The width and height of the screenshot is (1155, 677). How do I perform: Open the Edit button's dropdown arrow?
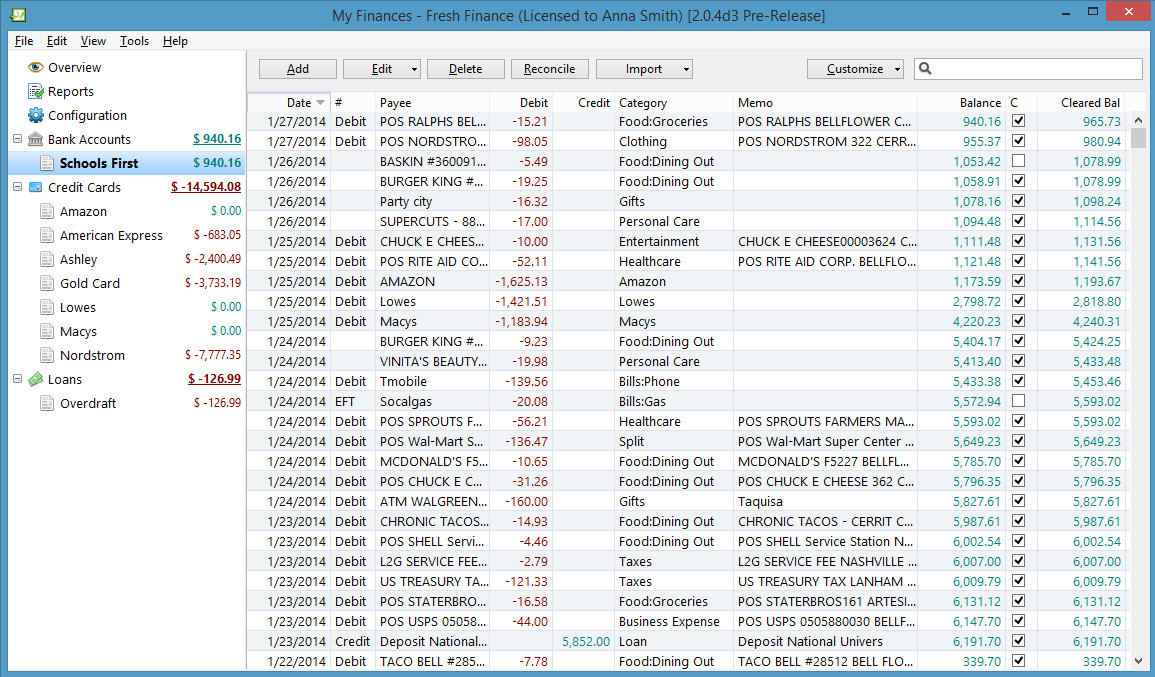click(x=414, y=69)
